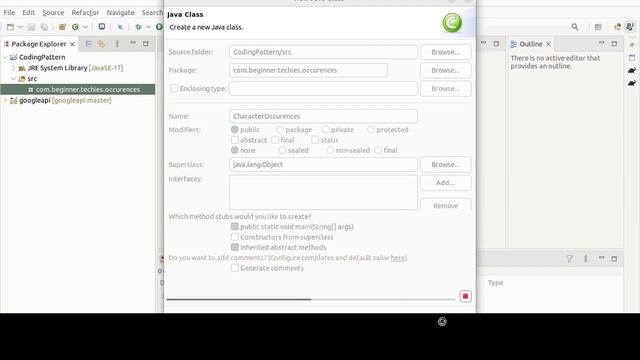
Task: Minimize the Package Explorer panel
Action: point(133,43)
